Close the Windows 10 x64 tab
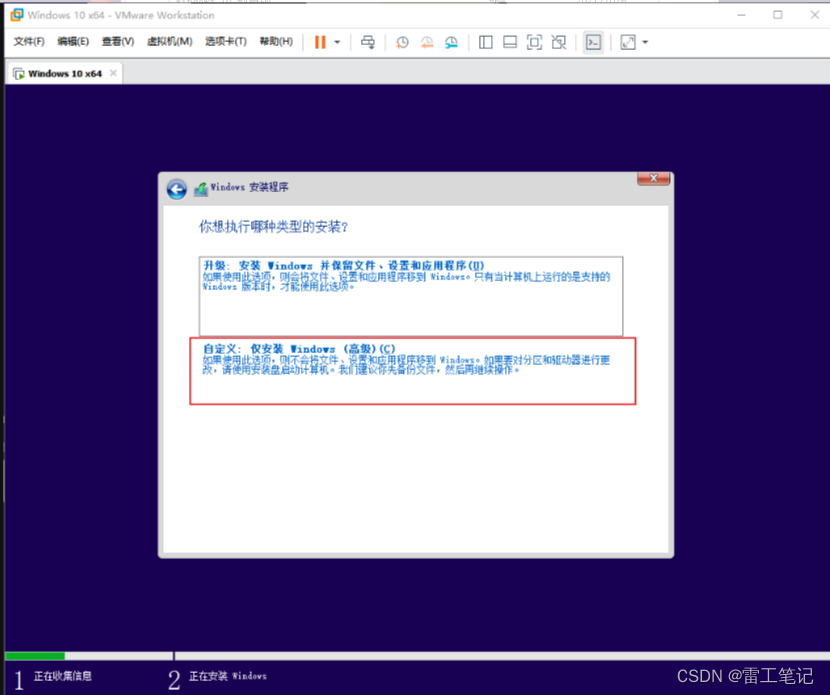 click(113, 73)
